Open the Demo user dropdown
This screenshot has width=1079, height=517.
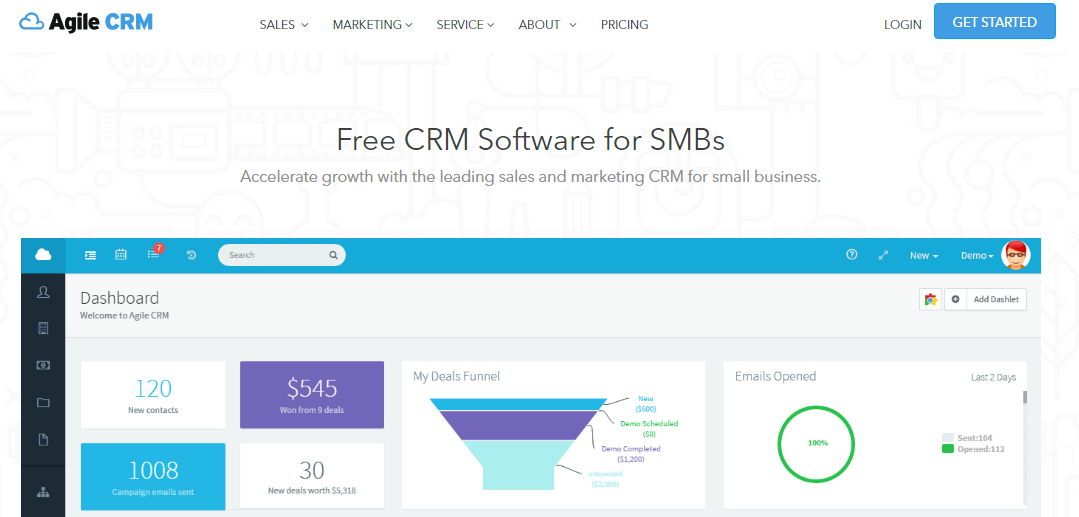coord(977,256)
